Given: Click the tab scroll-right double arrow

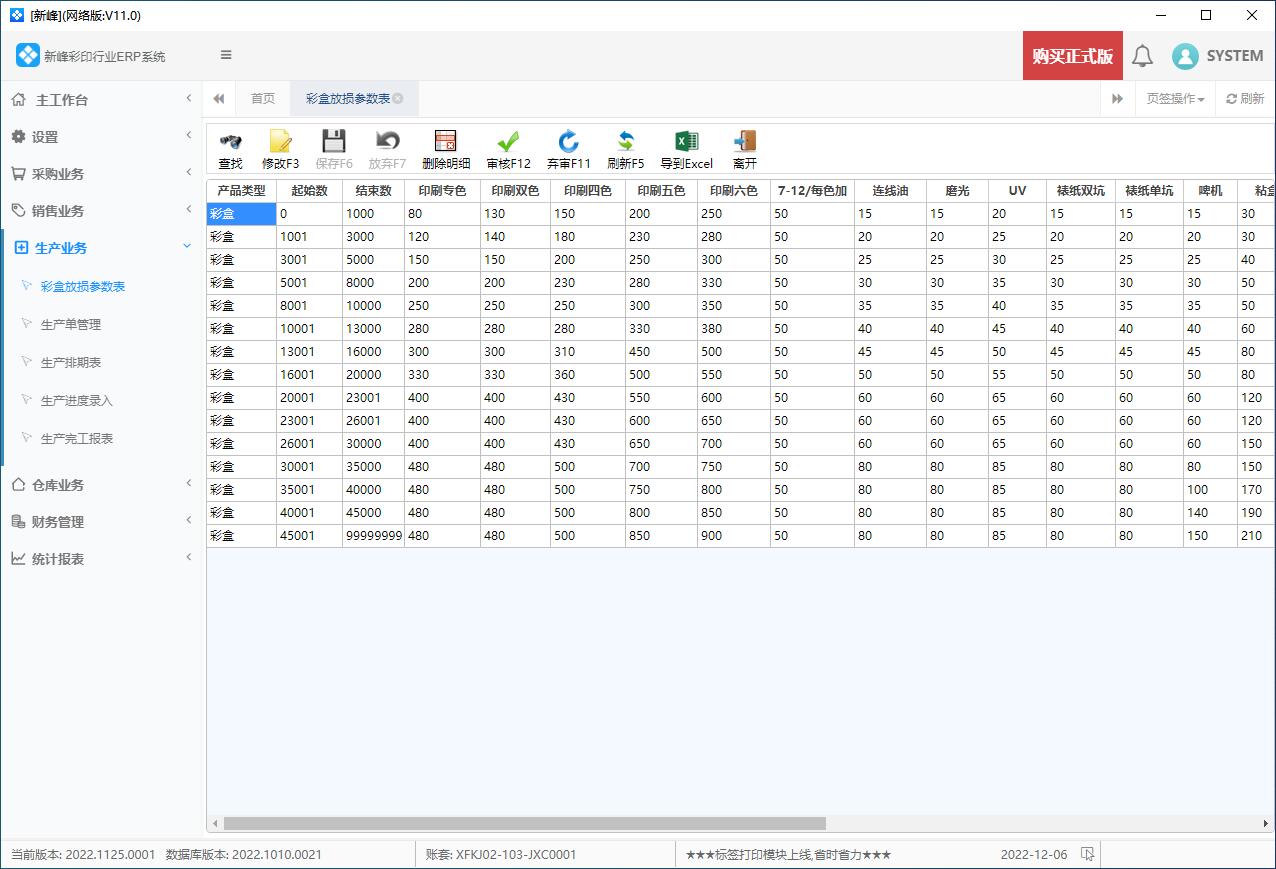Looking at the screenshot, I should (1117, 98).
